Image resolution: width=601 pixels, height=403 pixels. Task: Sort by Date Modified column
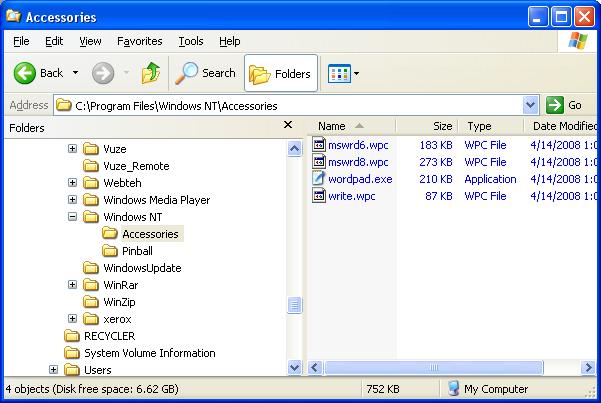point(561,126)
